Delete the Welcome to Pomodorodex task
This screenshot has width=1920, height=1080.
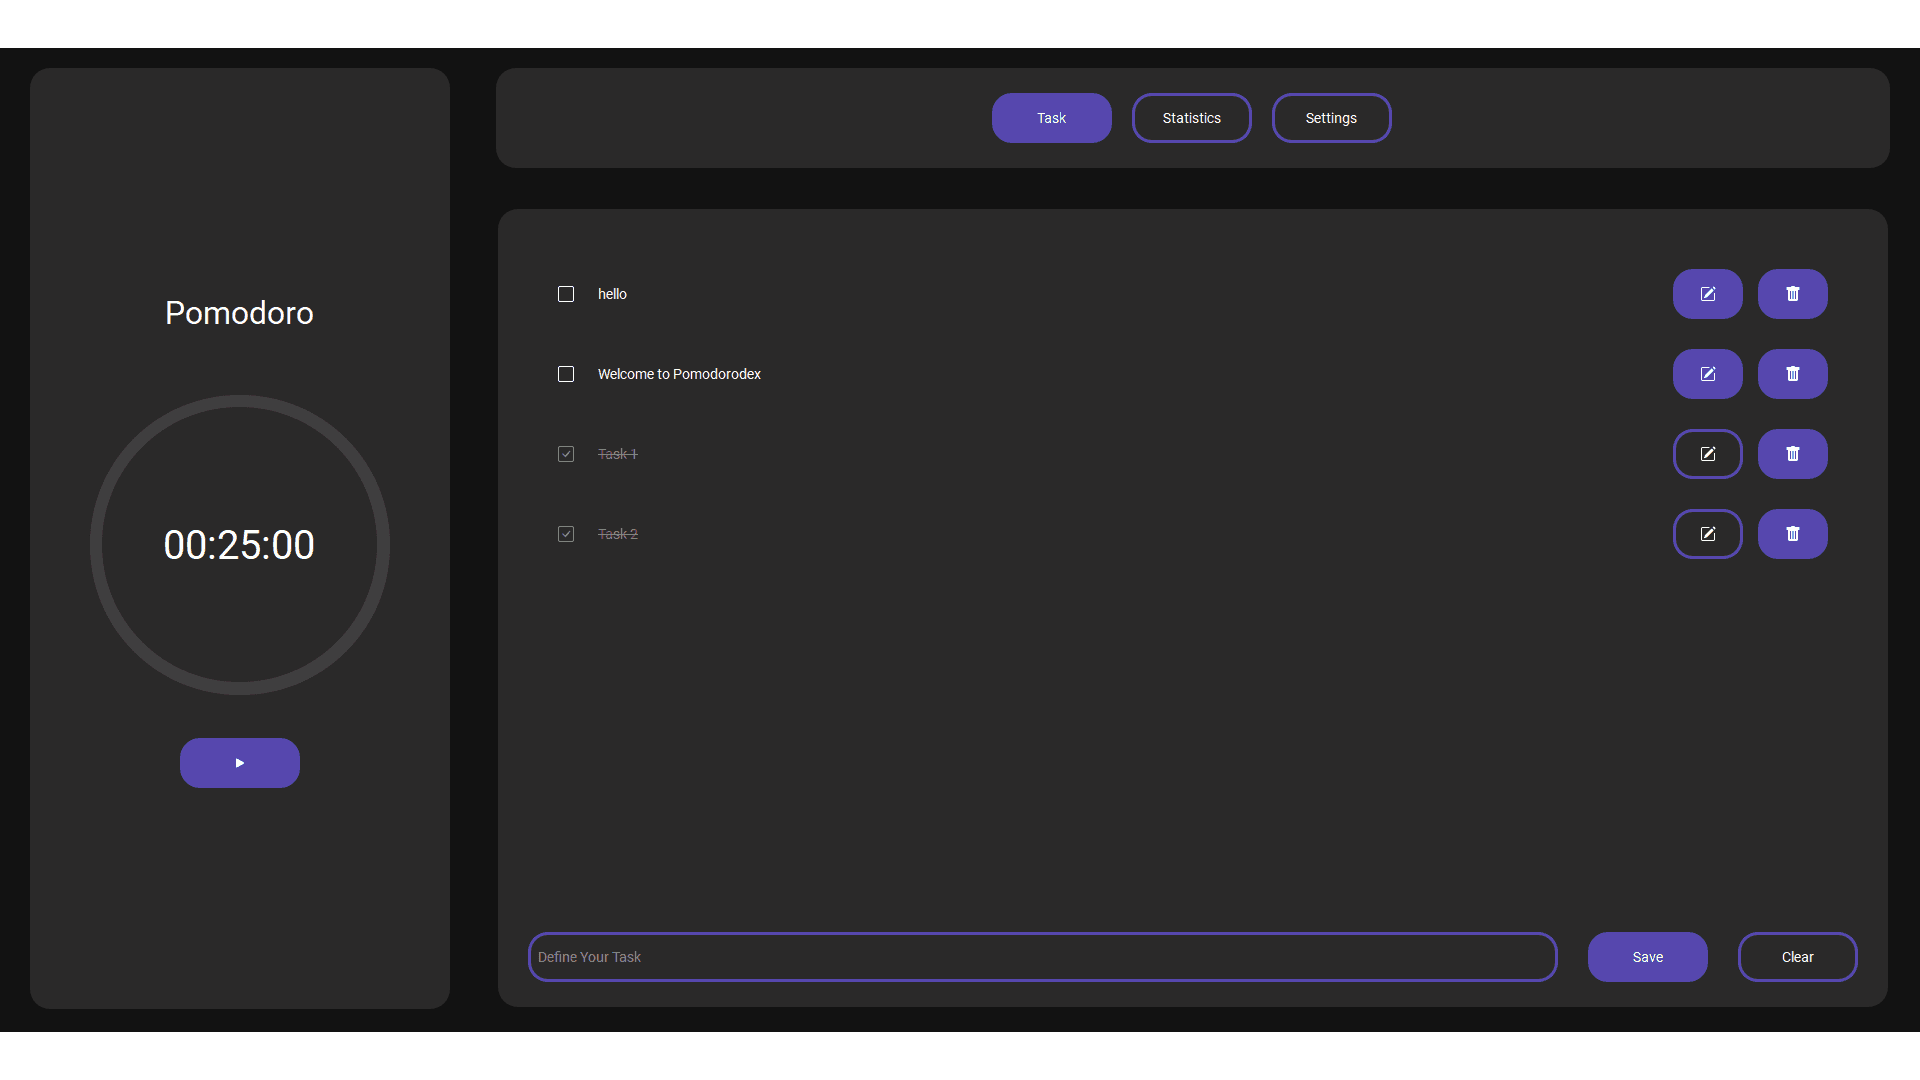tap(1792, 374)
